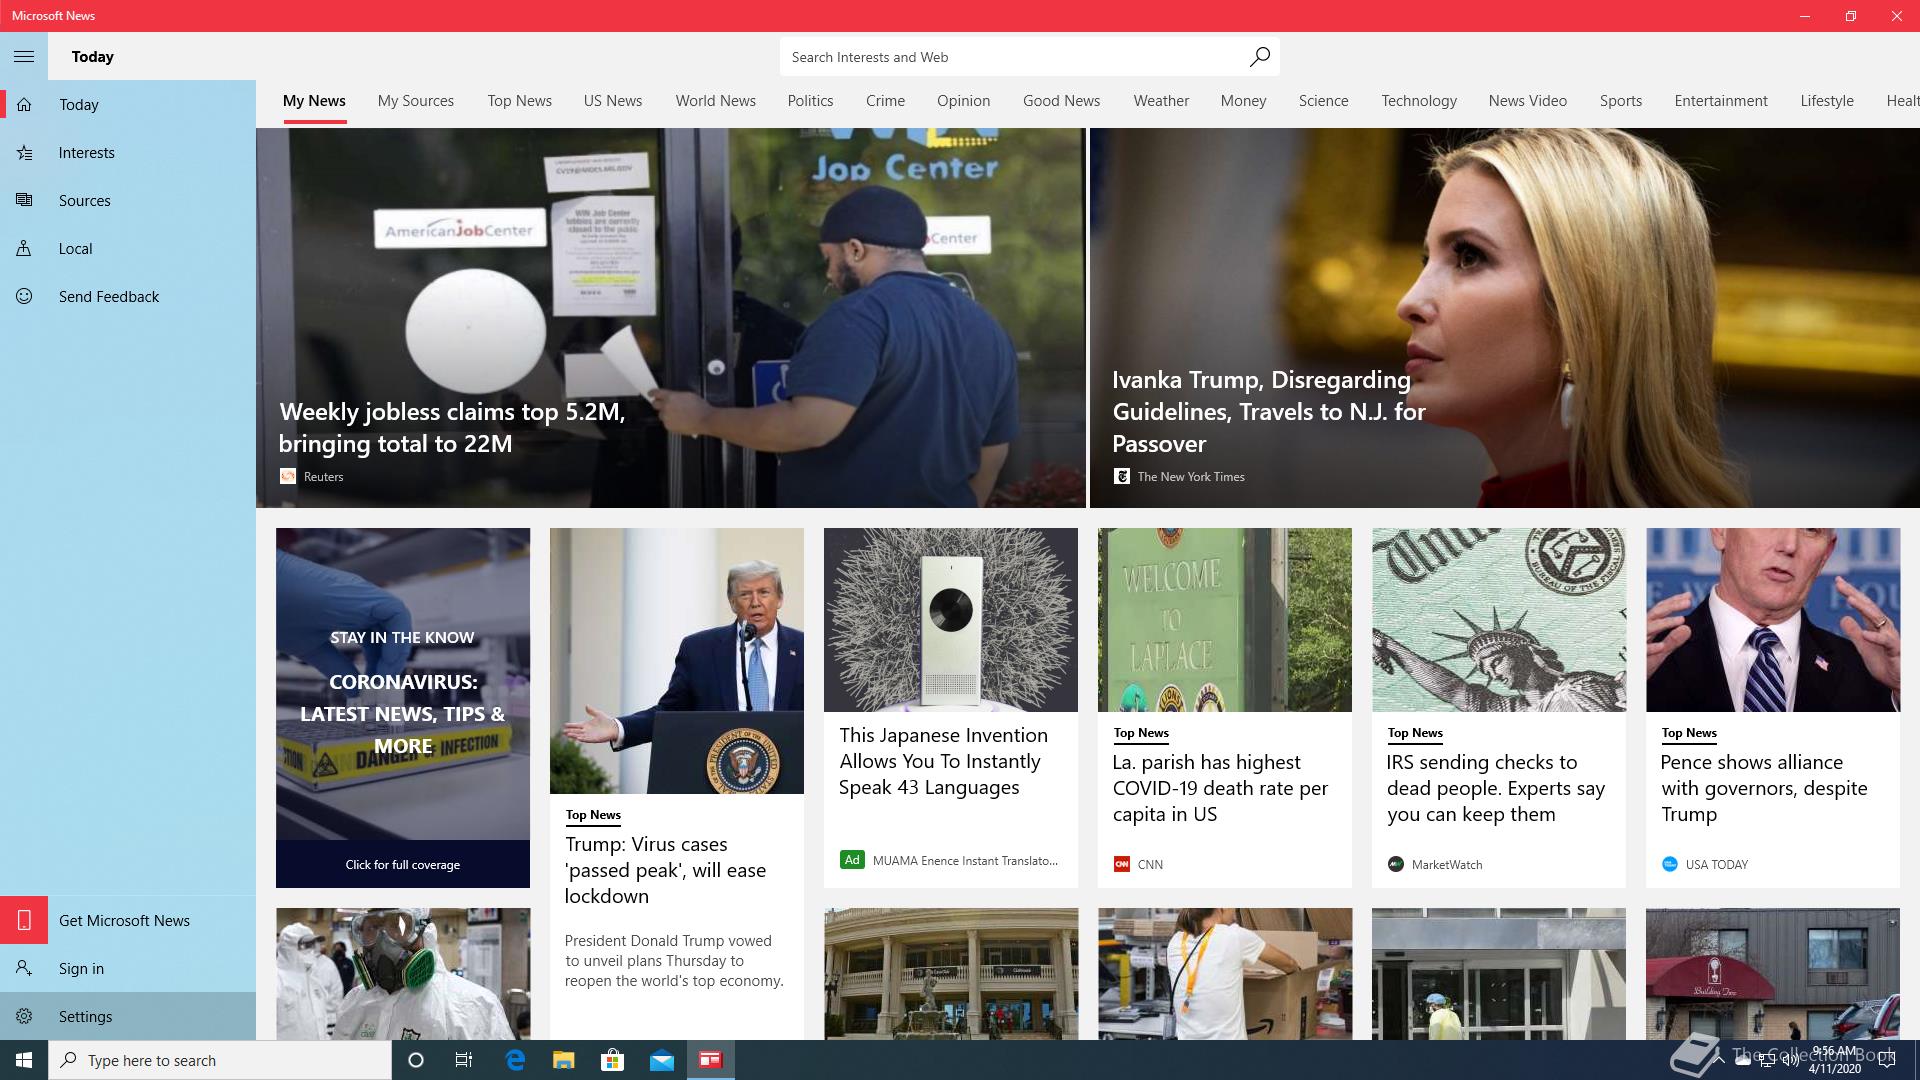This screenshot has width=1920, height=1080.
Task: Open the Trump podium photo thumbnail
Action: (677, 661)
